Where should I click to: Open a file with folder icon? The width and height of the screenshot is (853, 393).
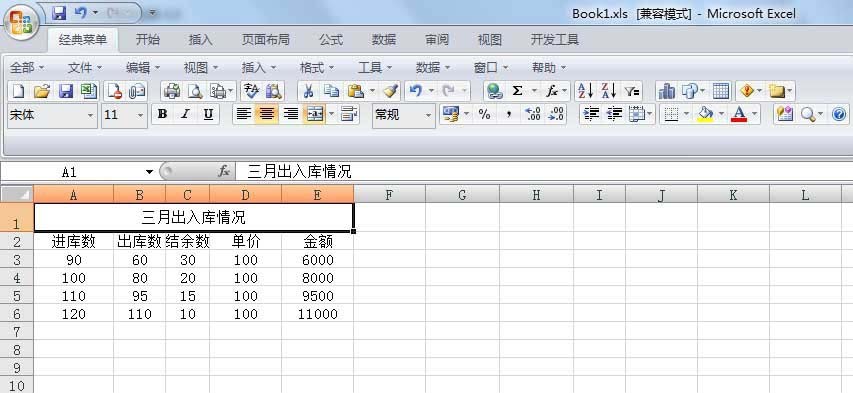(42, 91)
